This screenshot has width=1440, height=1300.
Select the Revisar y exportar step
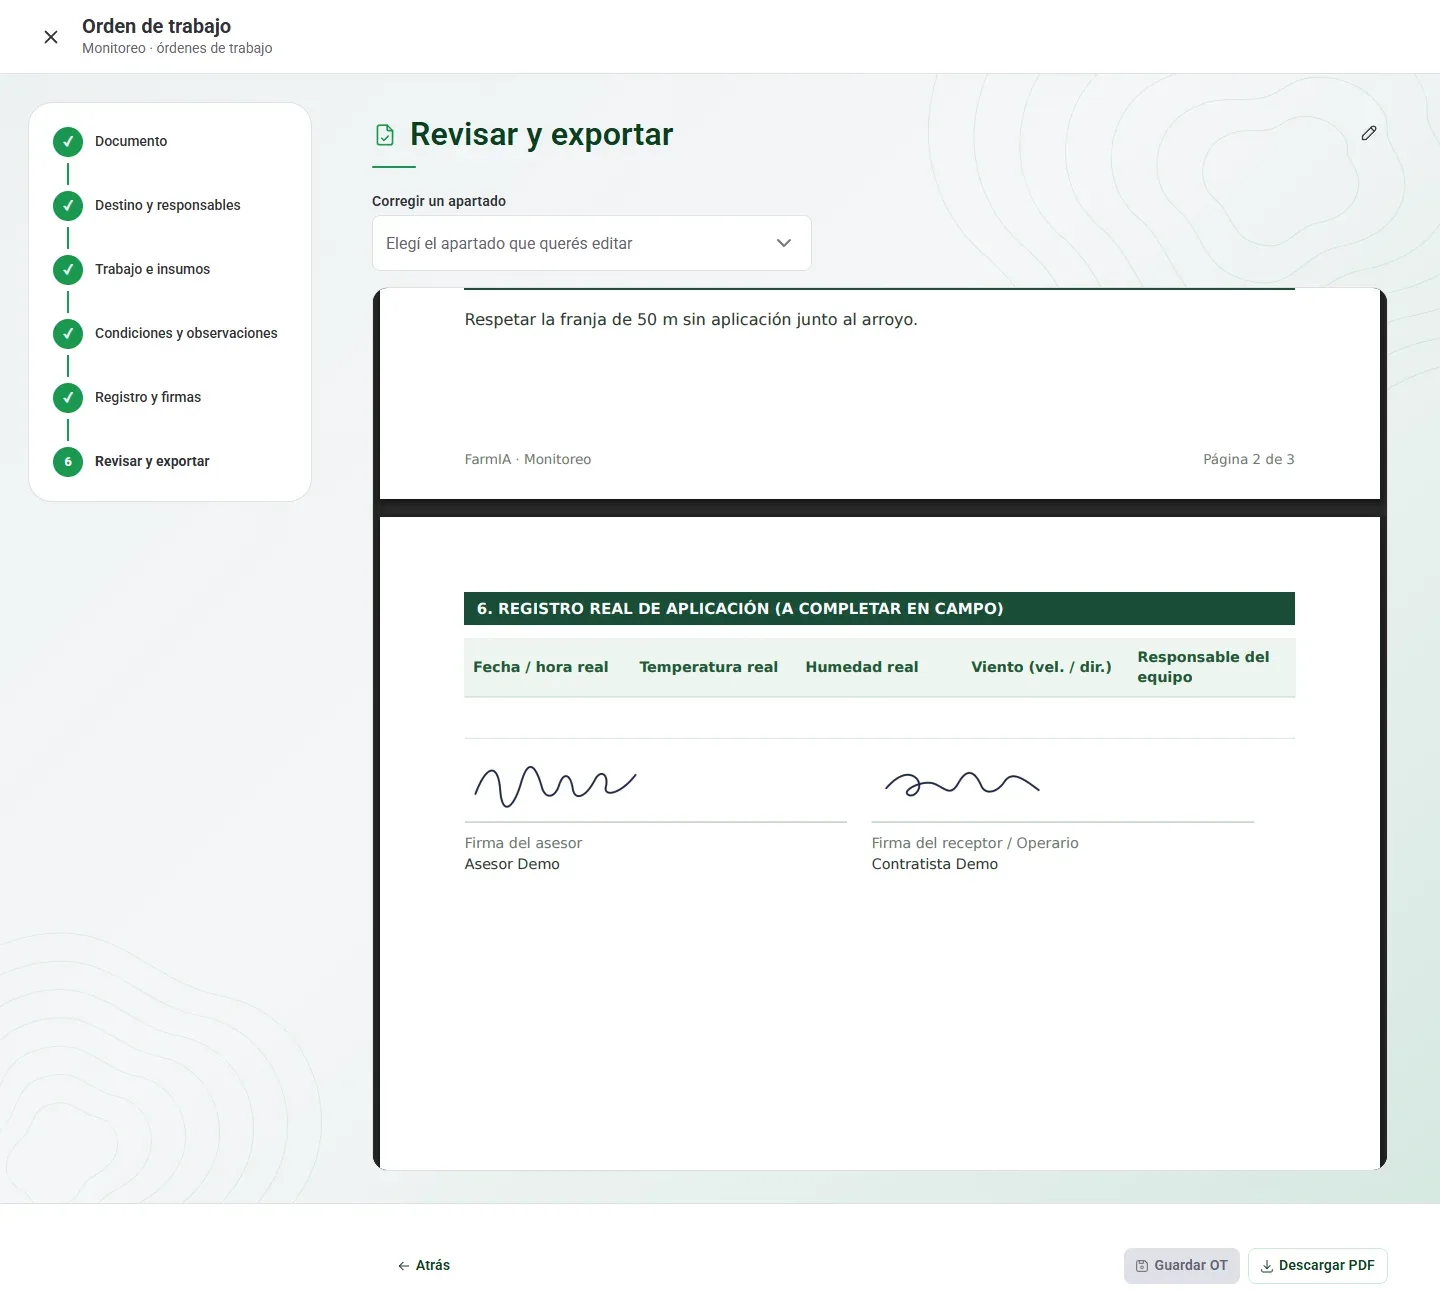click(x=152, y=461)
